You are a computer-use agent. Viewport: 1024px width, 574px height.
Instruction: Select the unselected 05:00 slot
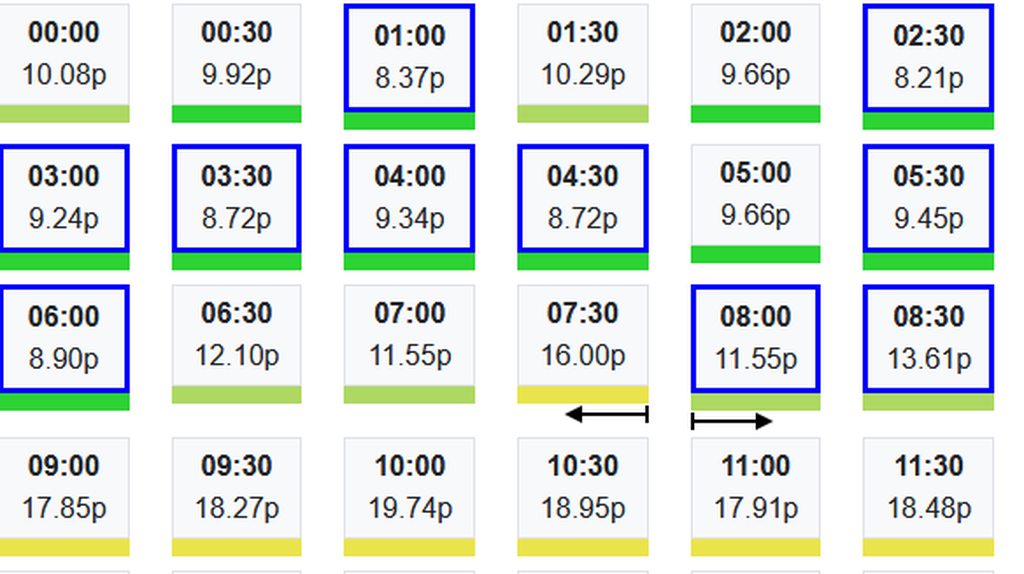click(x=755, y=195)
